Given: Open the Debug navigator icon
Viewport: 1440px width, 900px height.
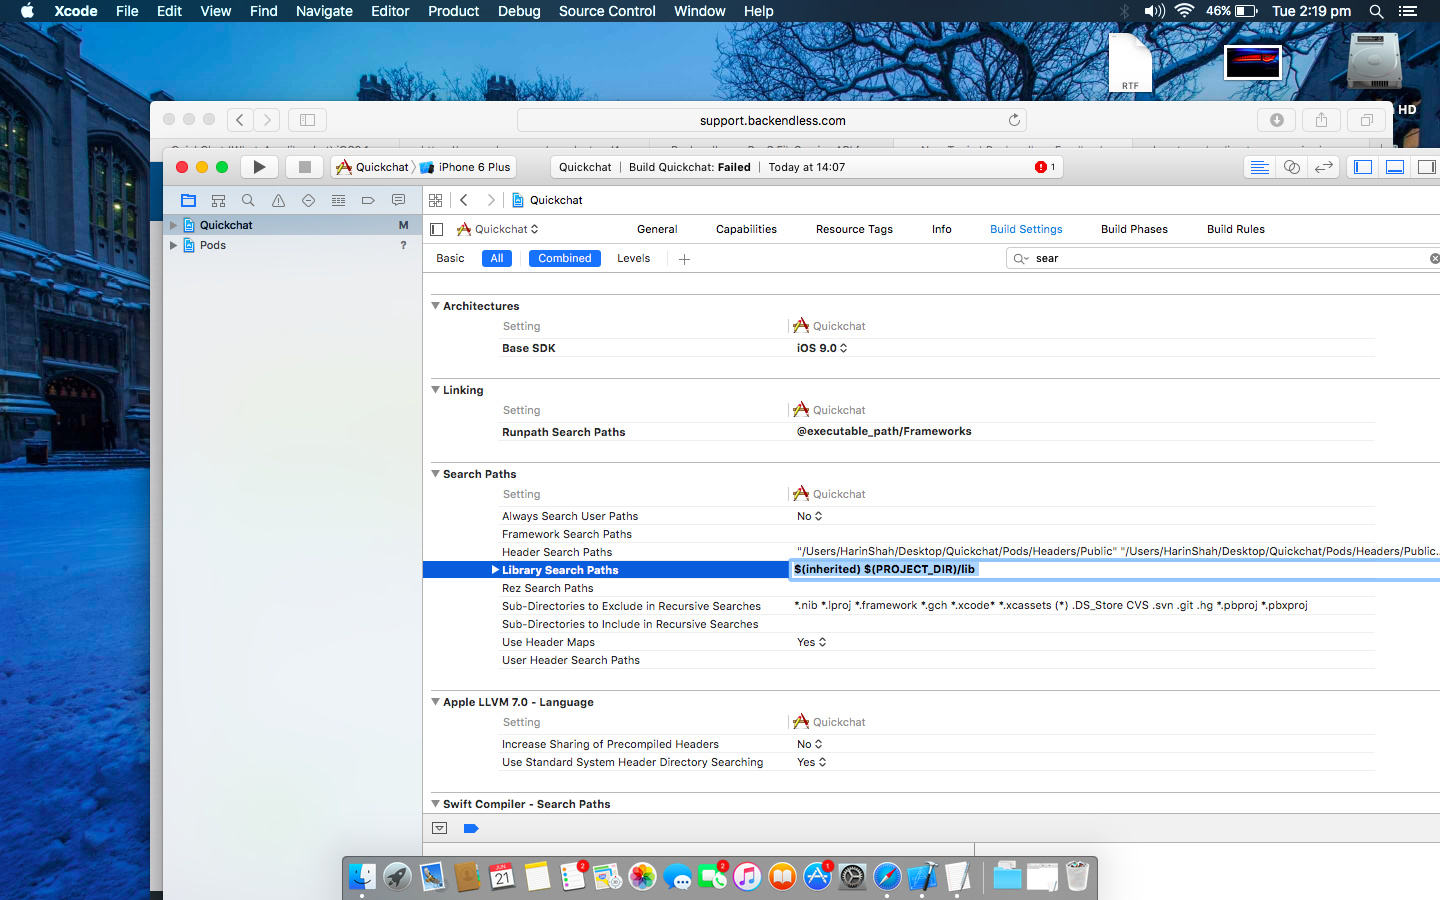Looking at the screenshot, I should 338,200.
